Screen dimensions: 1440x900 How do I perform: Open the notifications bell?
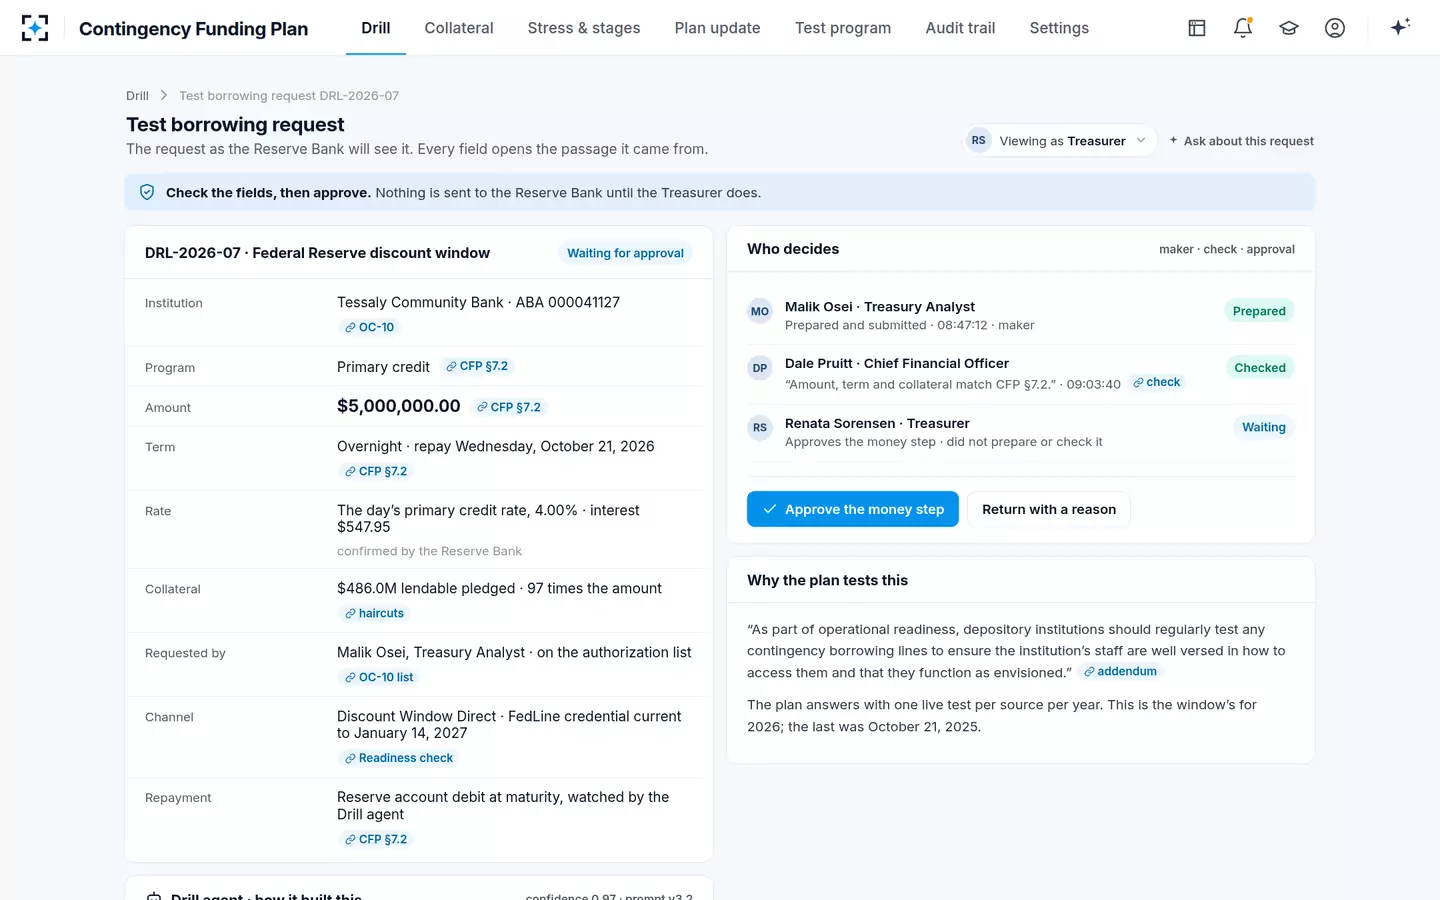point(1243,28)
